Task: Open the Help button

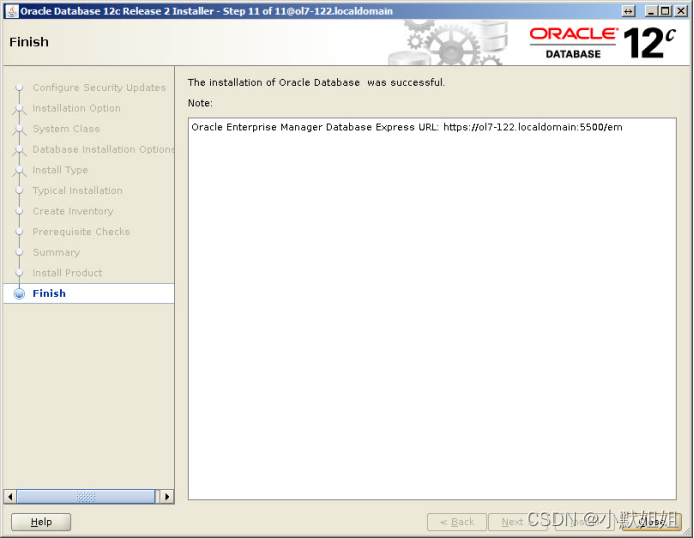Action: pos(41,522)
